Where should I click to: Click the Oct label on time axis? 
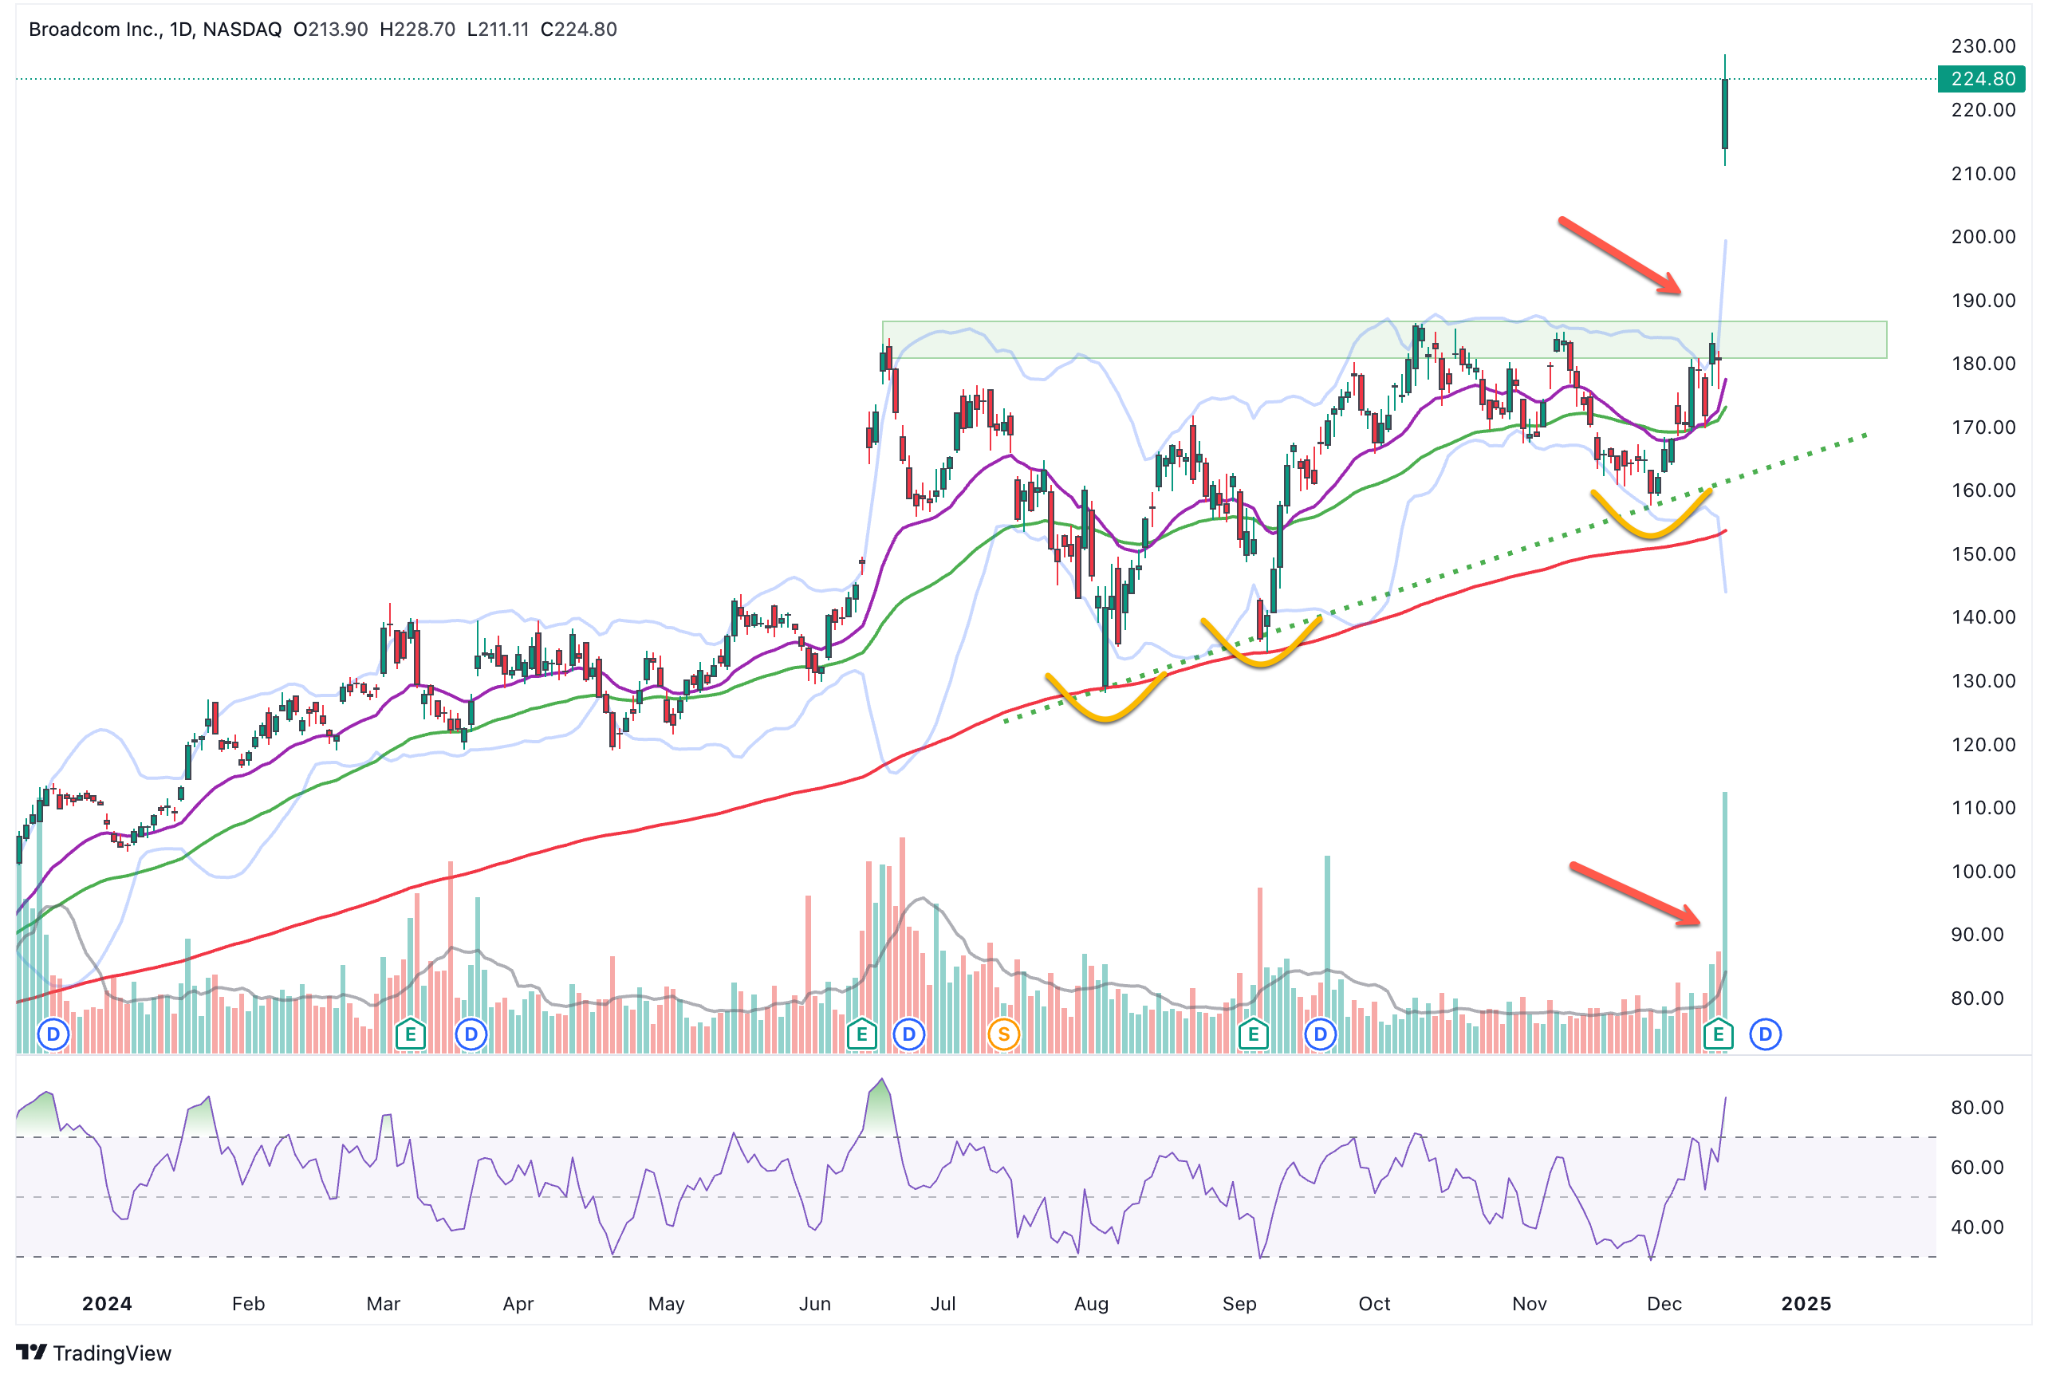tap(1374, 1304)
